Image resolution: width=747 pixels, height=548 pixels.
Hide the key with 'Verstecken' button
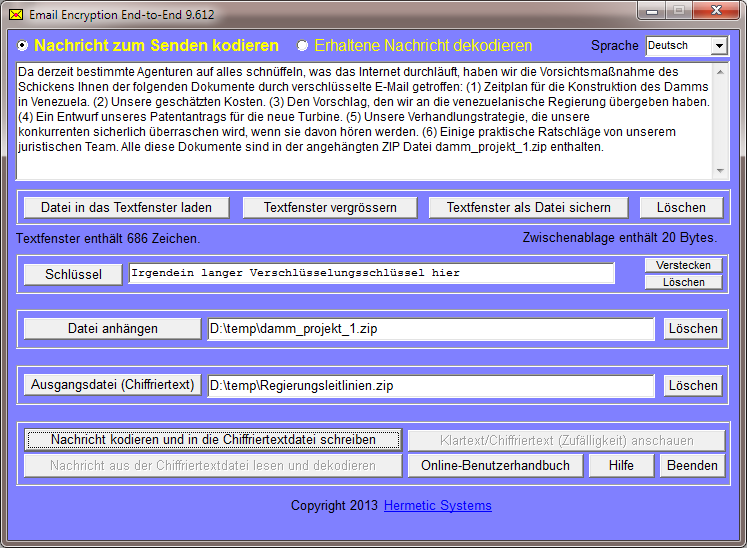(x=683, y=265)
